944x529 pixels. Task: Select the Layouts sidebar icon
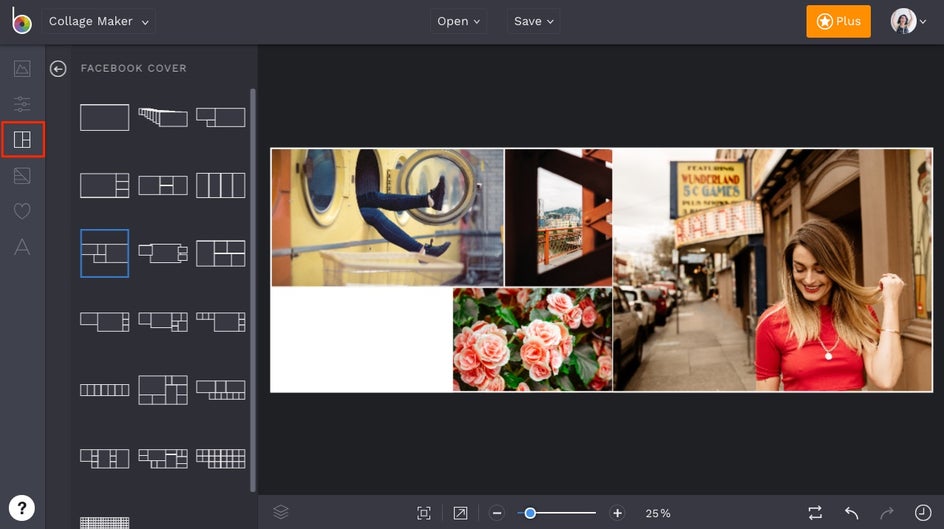22,140
